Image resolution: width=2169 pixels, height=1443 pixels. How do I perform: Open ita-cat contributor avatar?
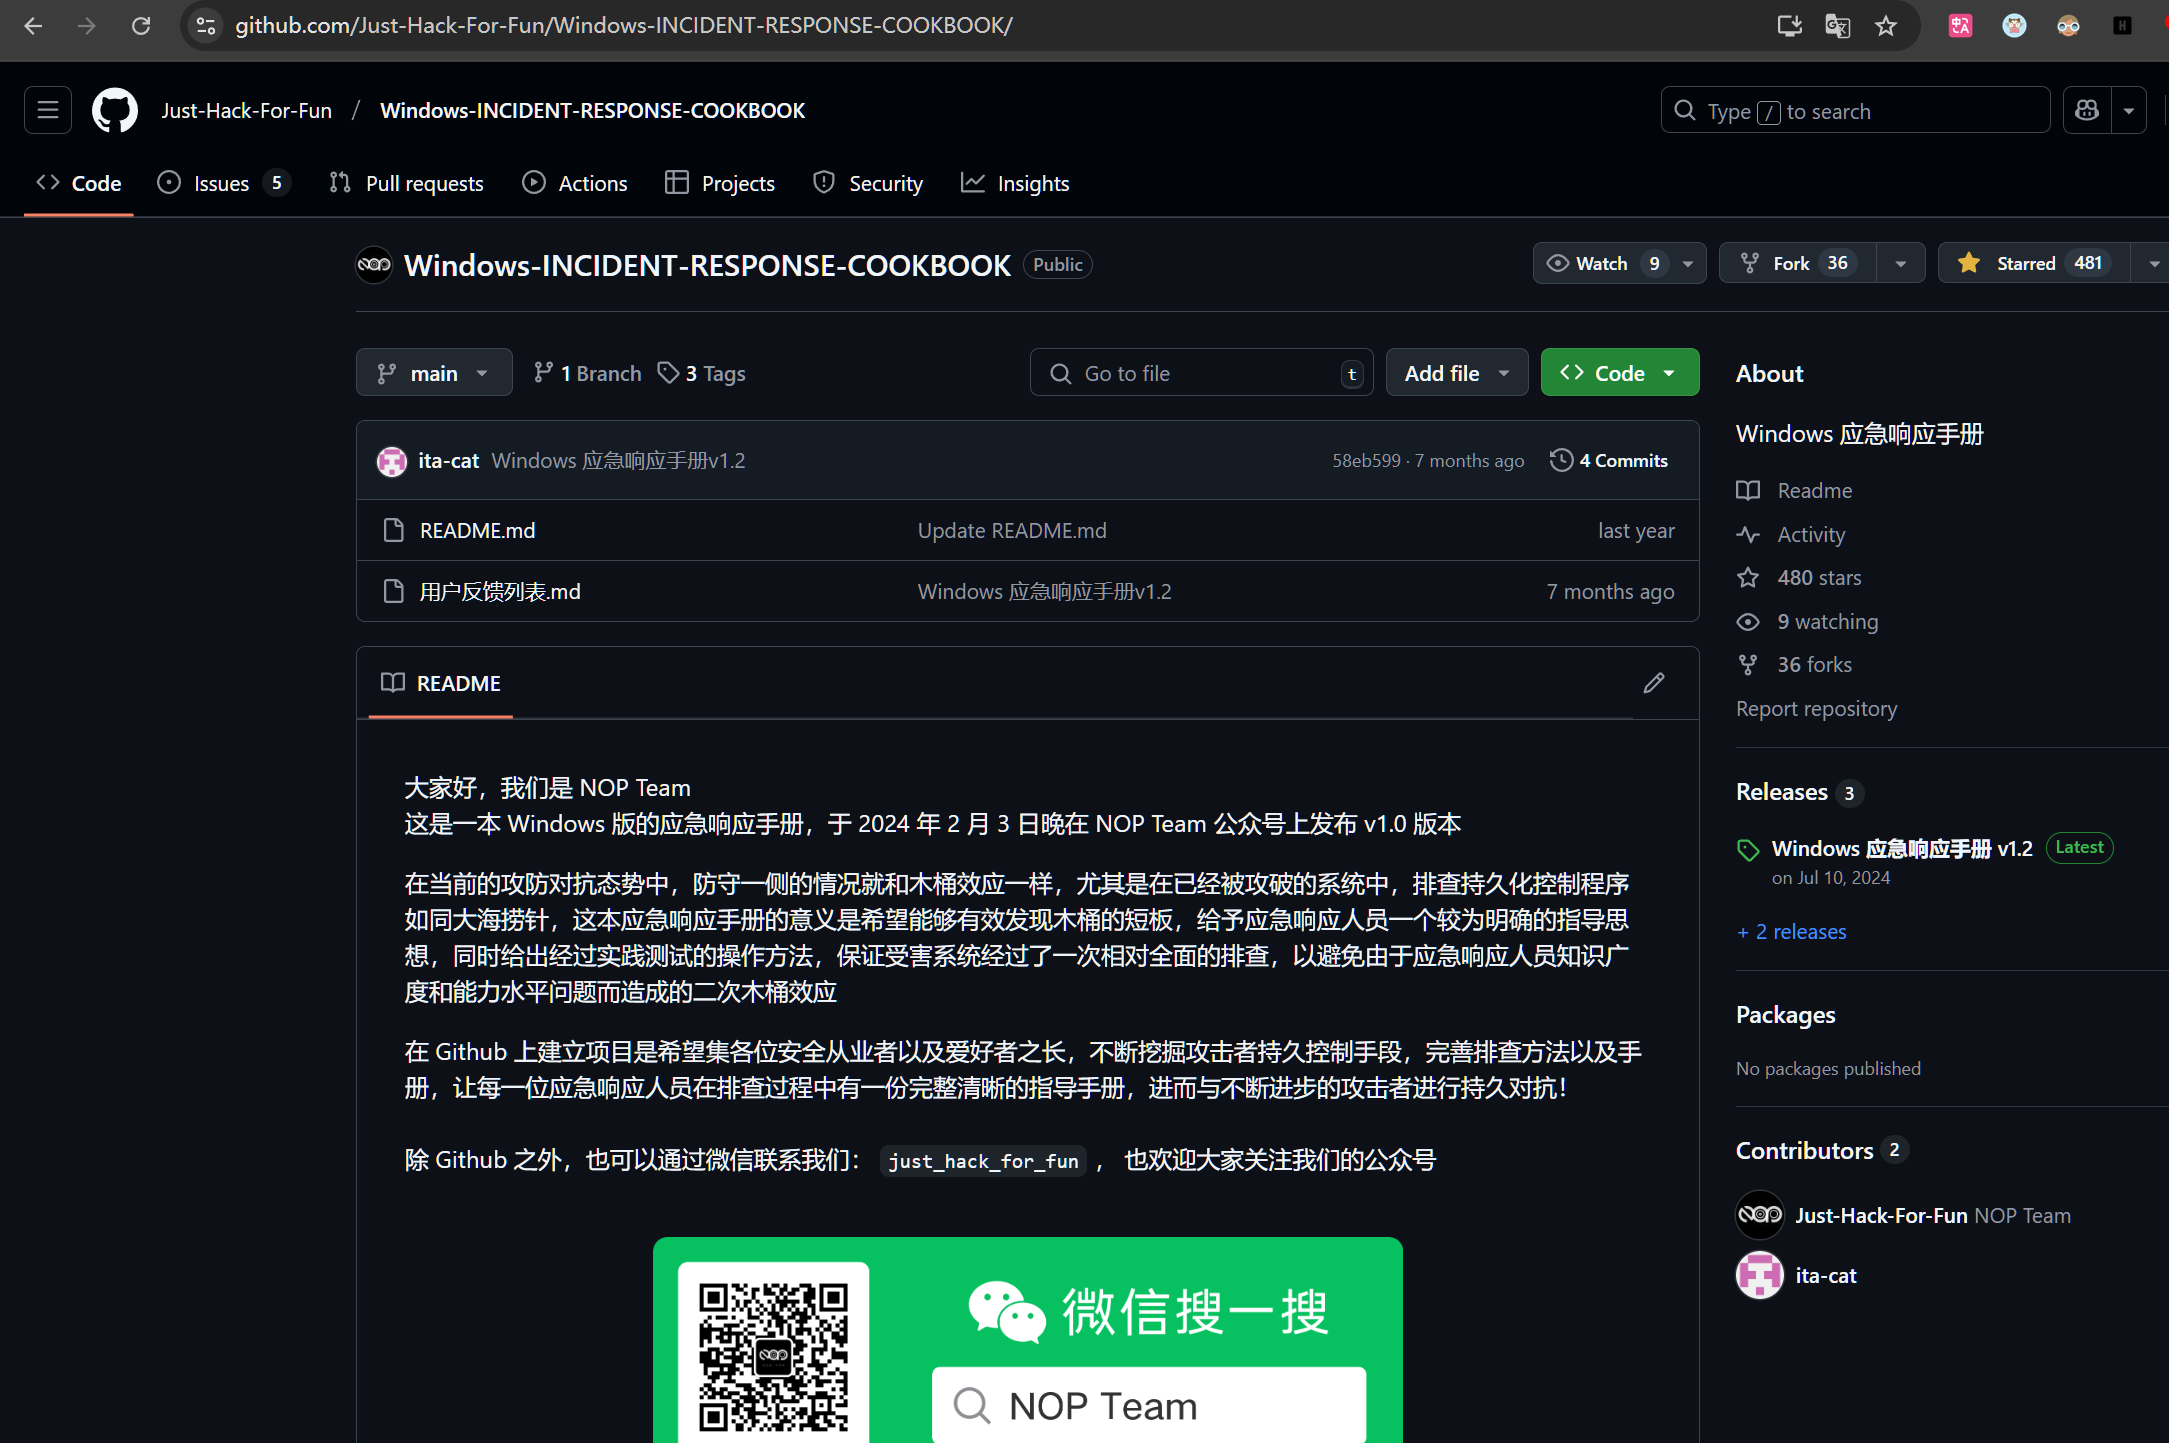click(x=1759, y=1276)
